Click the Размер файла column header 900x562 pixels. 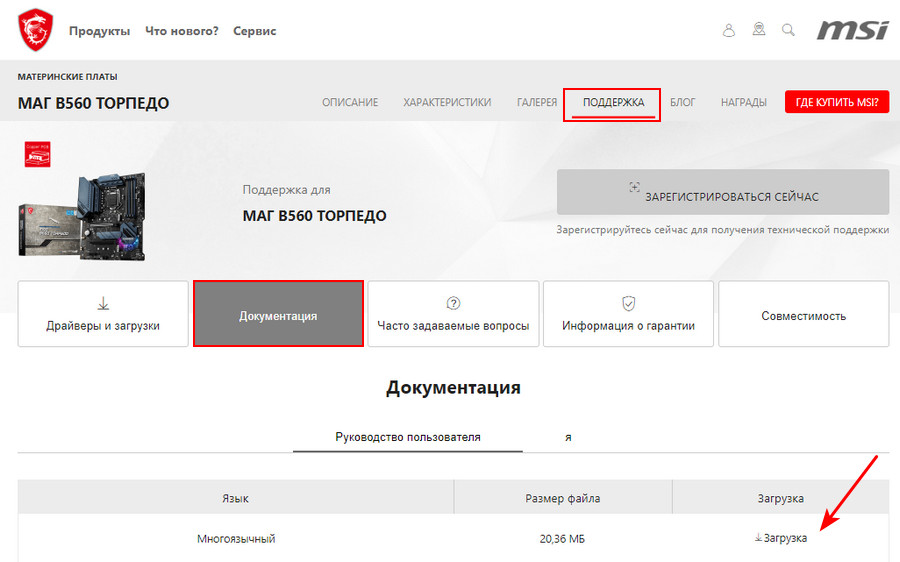pos(562,498)
